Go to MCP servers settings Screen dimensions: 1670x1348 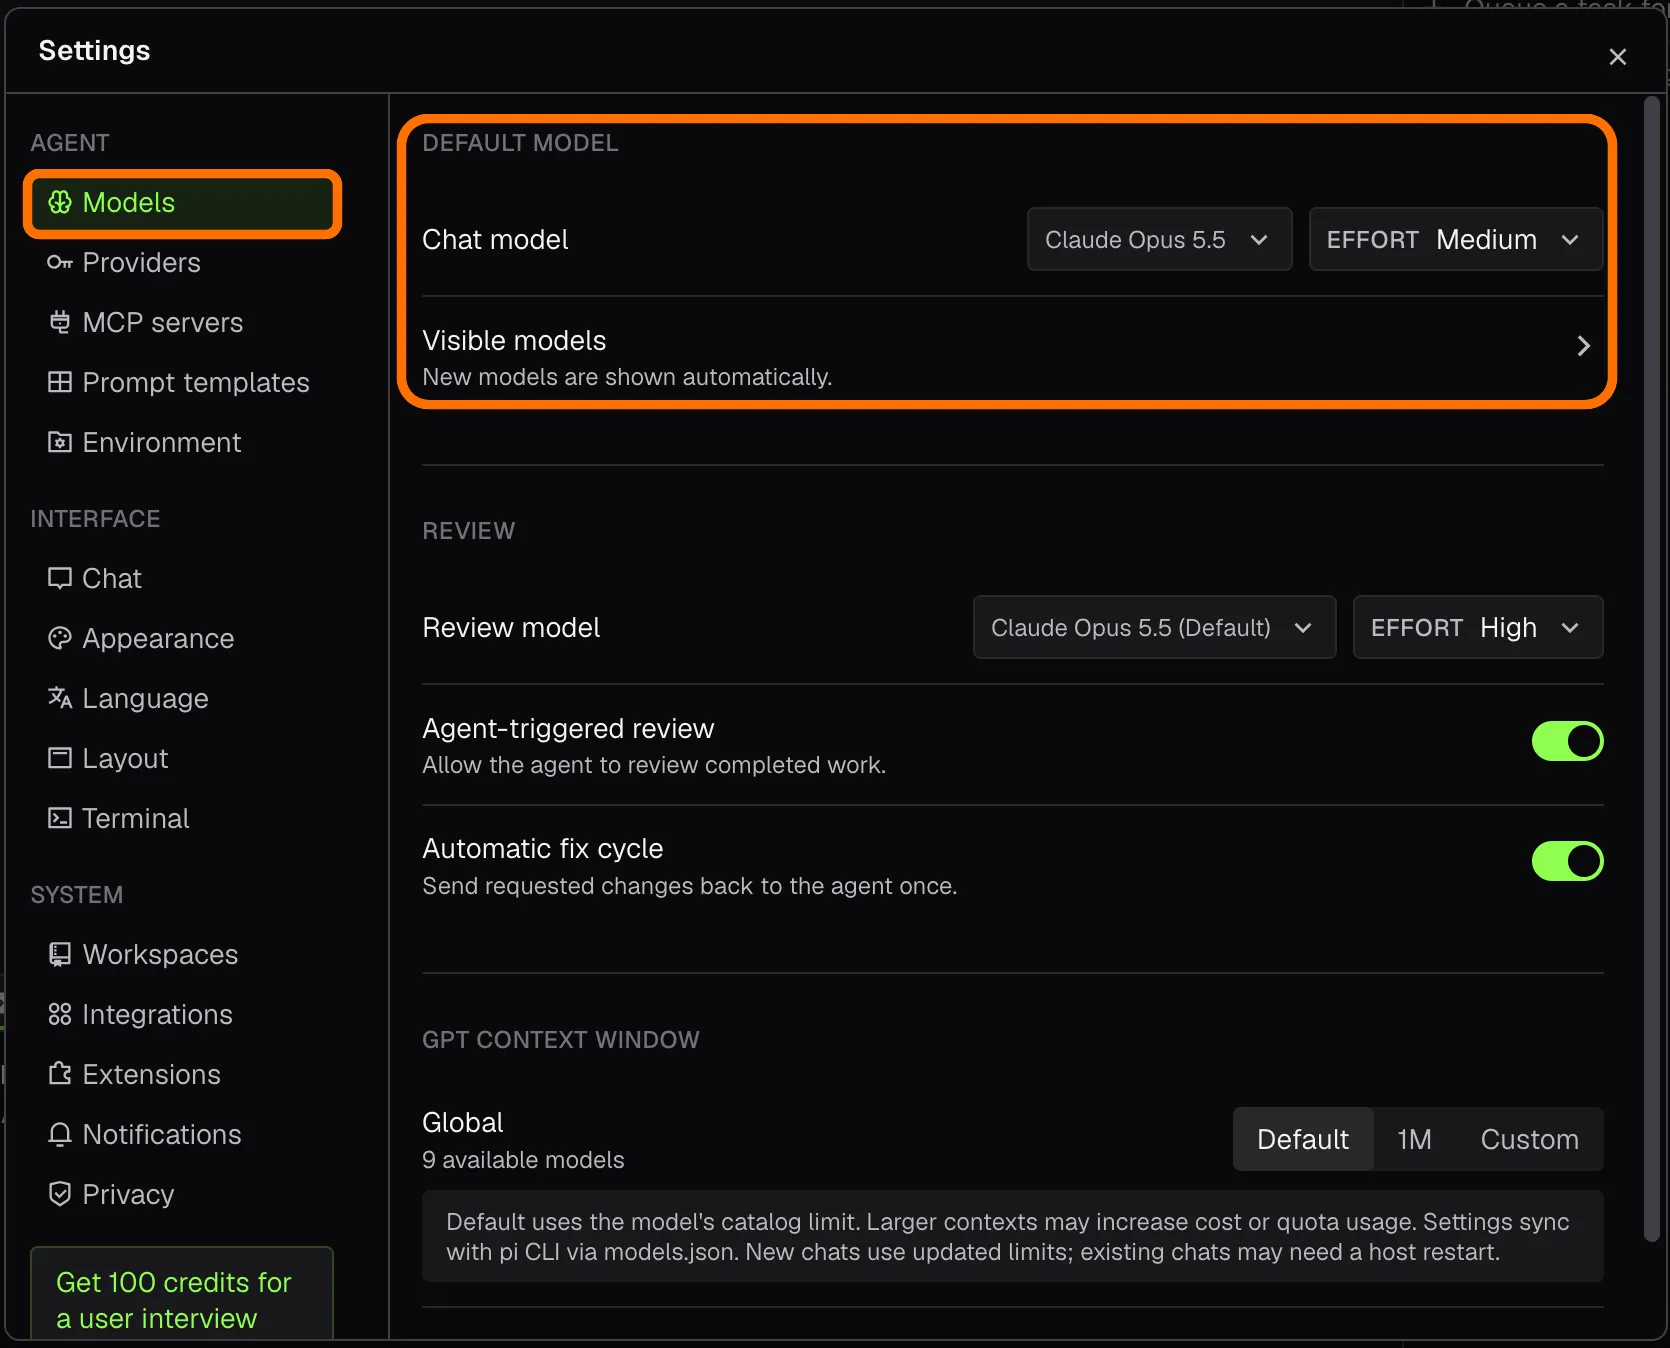182,322
